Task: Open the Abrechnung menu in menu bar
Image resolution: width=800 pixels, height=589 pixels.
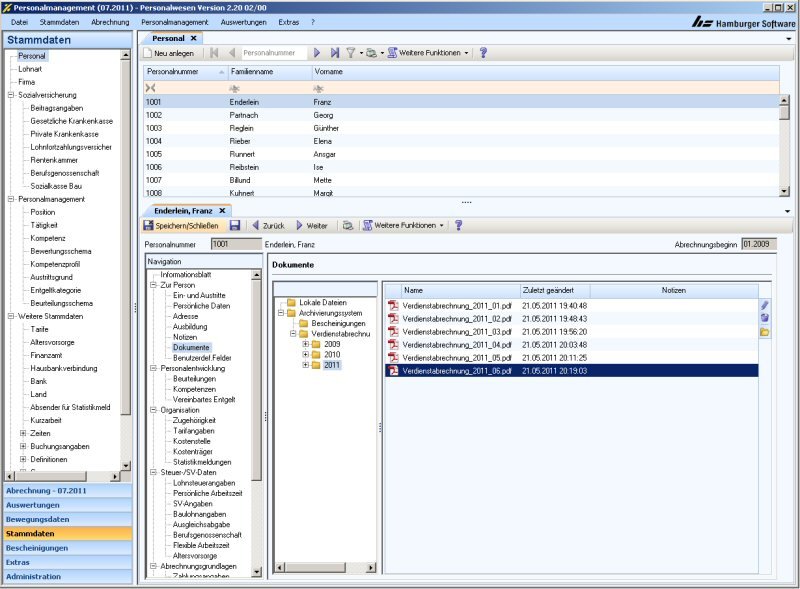Action: point(110,21)
